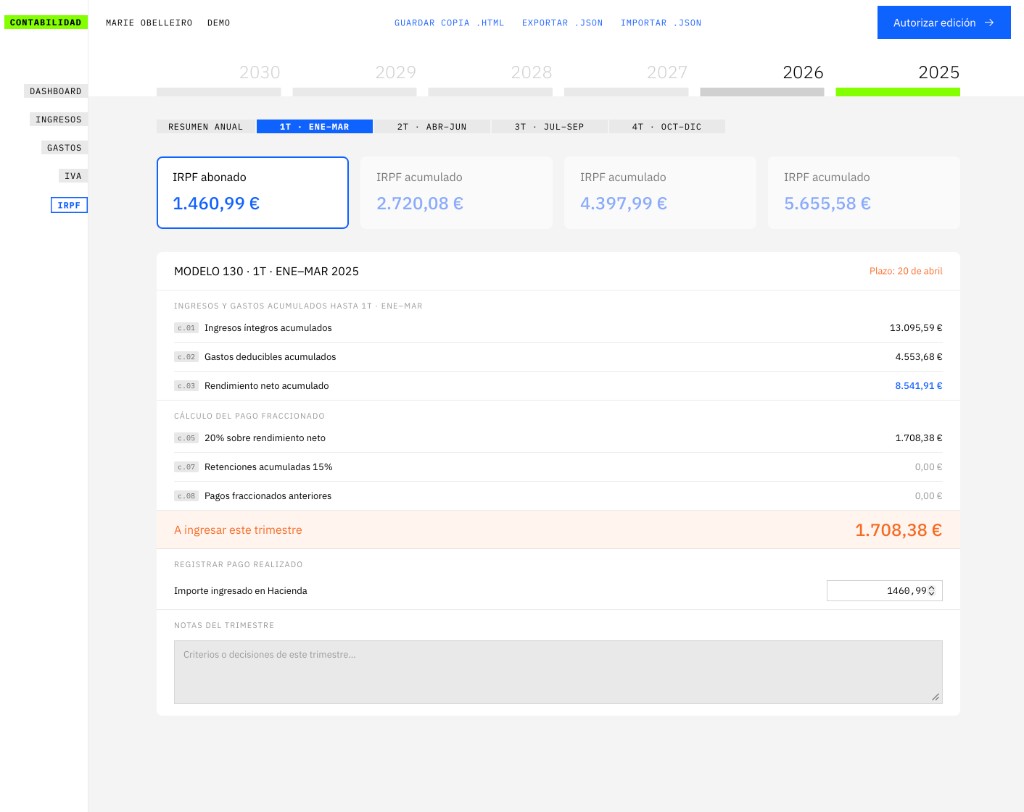Open the IVA section
1024x812 pixels.
coord(72,176)
